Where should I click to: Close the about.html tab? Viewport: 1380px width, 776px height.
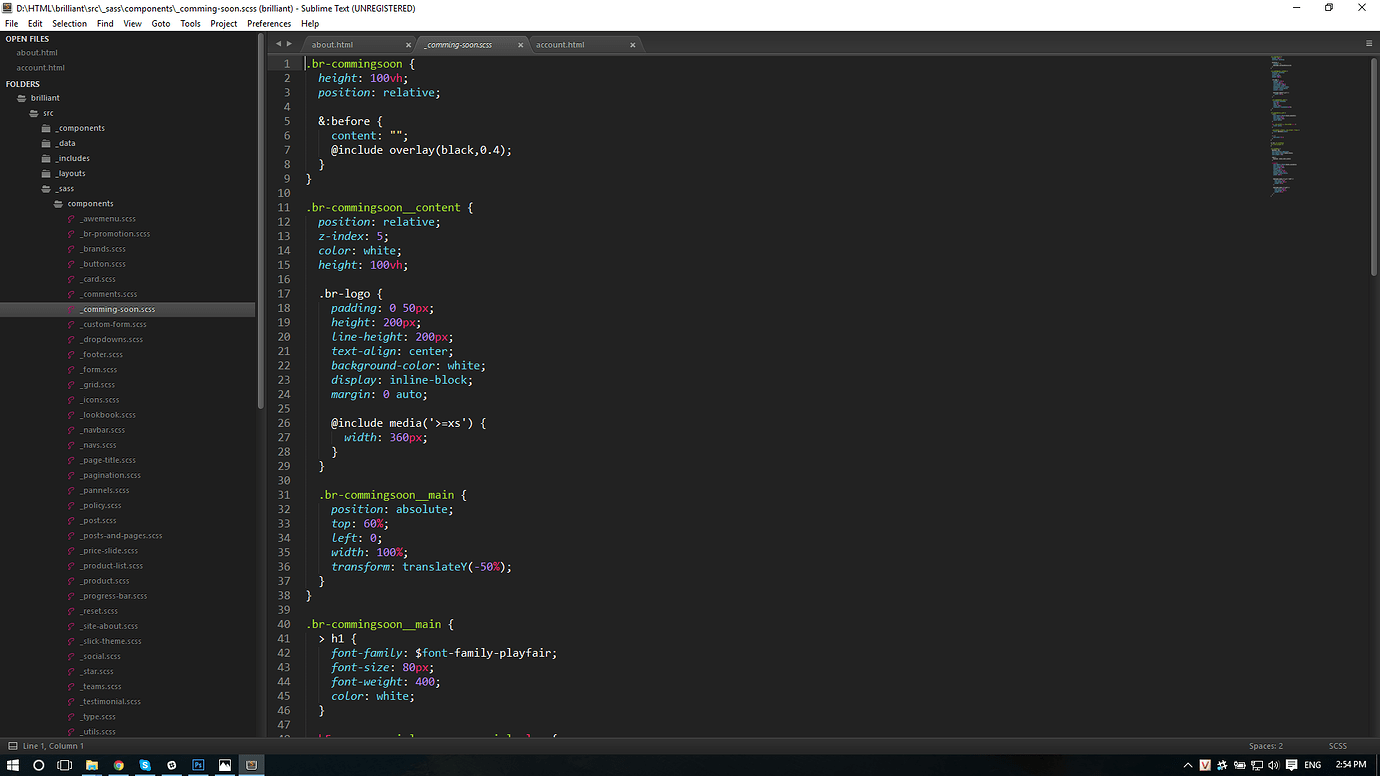[408, 45]
